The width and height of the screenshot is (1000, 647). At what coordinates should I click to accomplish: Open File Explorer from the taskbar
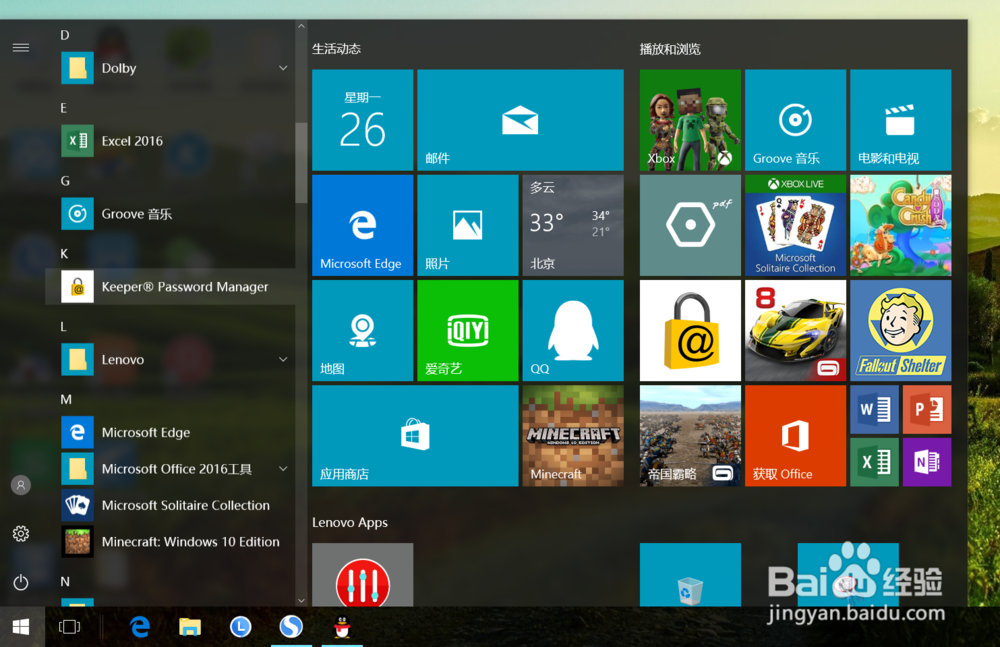point(189,627)
